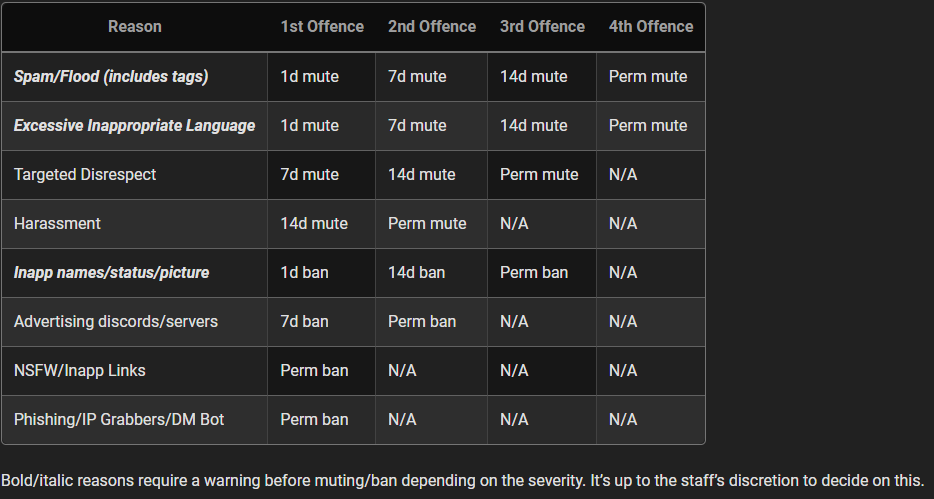Image resolution: width=934 pixels, height=499 pixels.
Task: Select the 2nd Offence column header
Action: (432, 27)
